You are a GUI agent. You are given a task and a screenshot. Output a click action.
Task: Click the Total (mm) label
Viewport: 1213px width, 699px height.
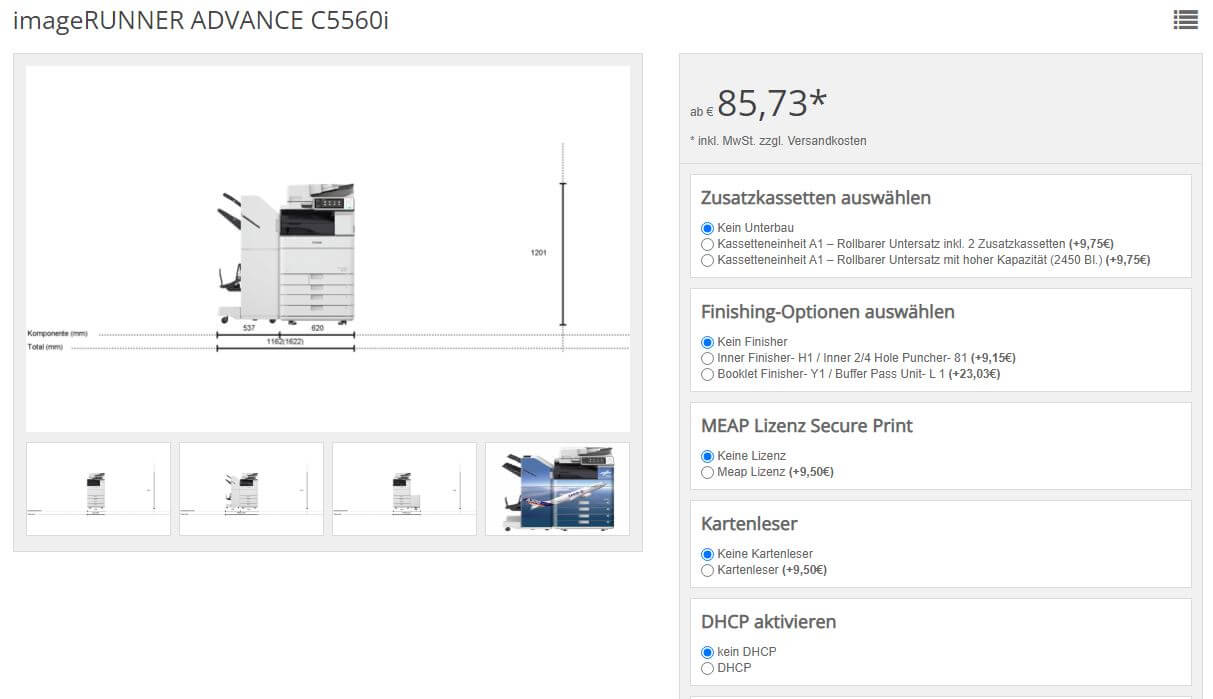point(45,347)
